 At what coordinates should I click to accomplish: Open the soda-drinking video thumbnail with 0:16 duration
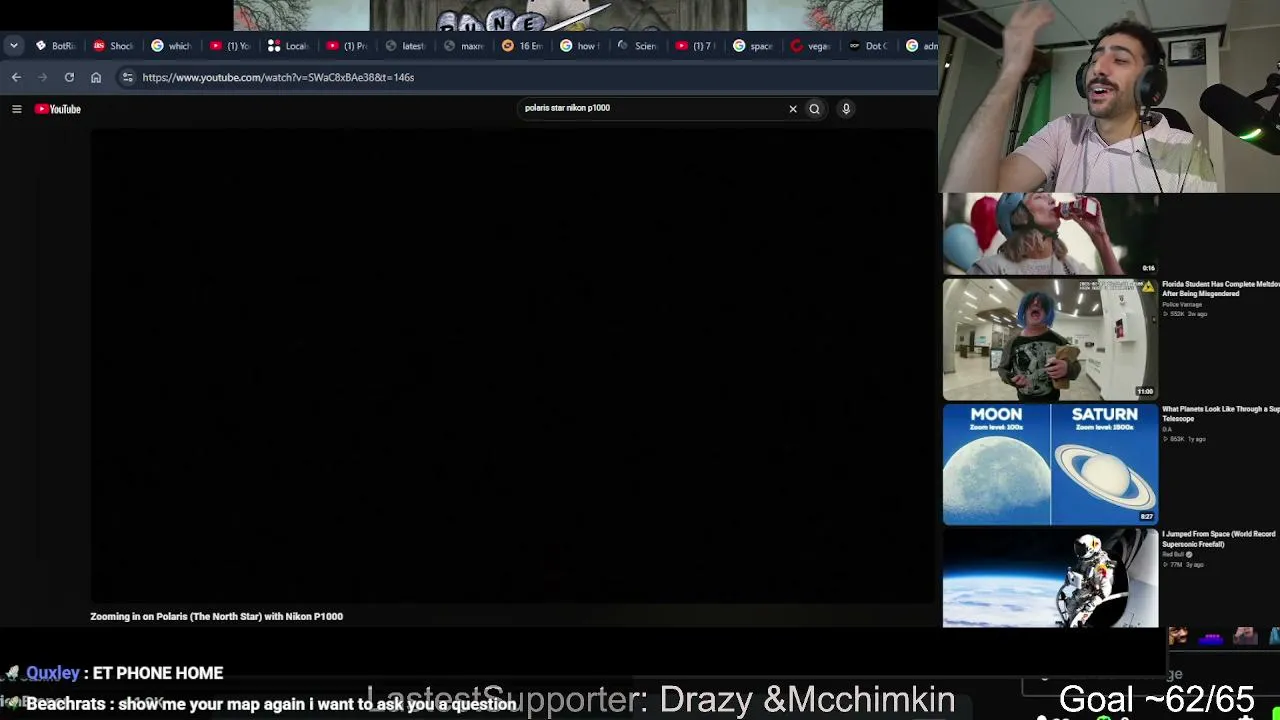tap(1050, 233)
